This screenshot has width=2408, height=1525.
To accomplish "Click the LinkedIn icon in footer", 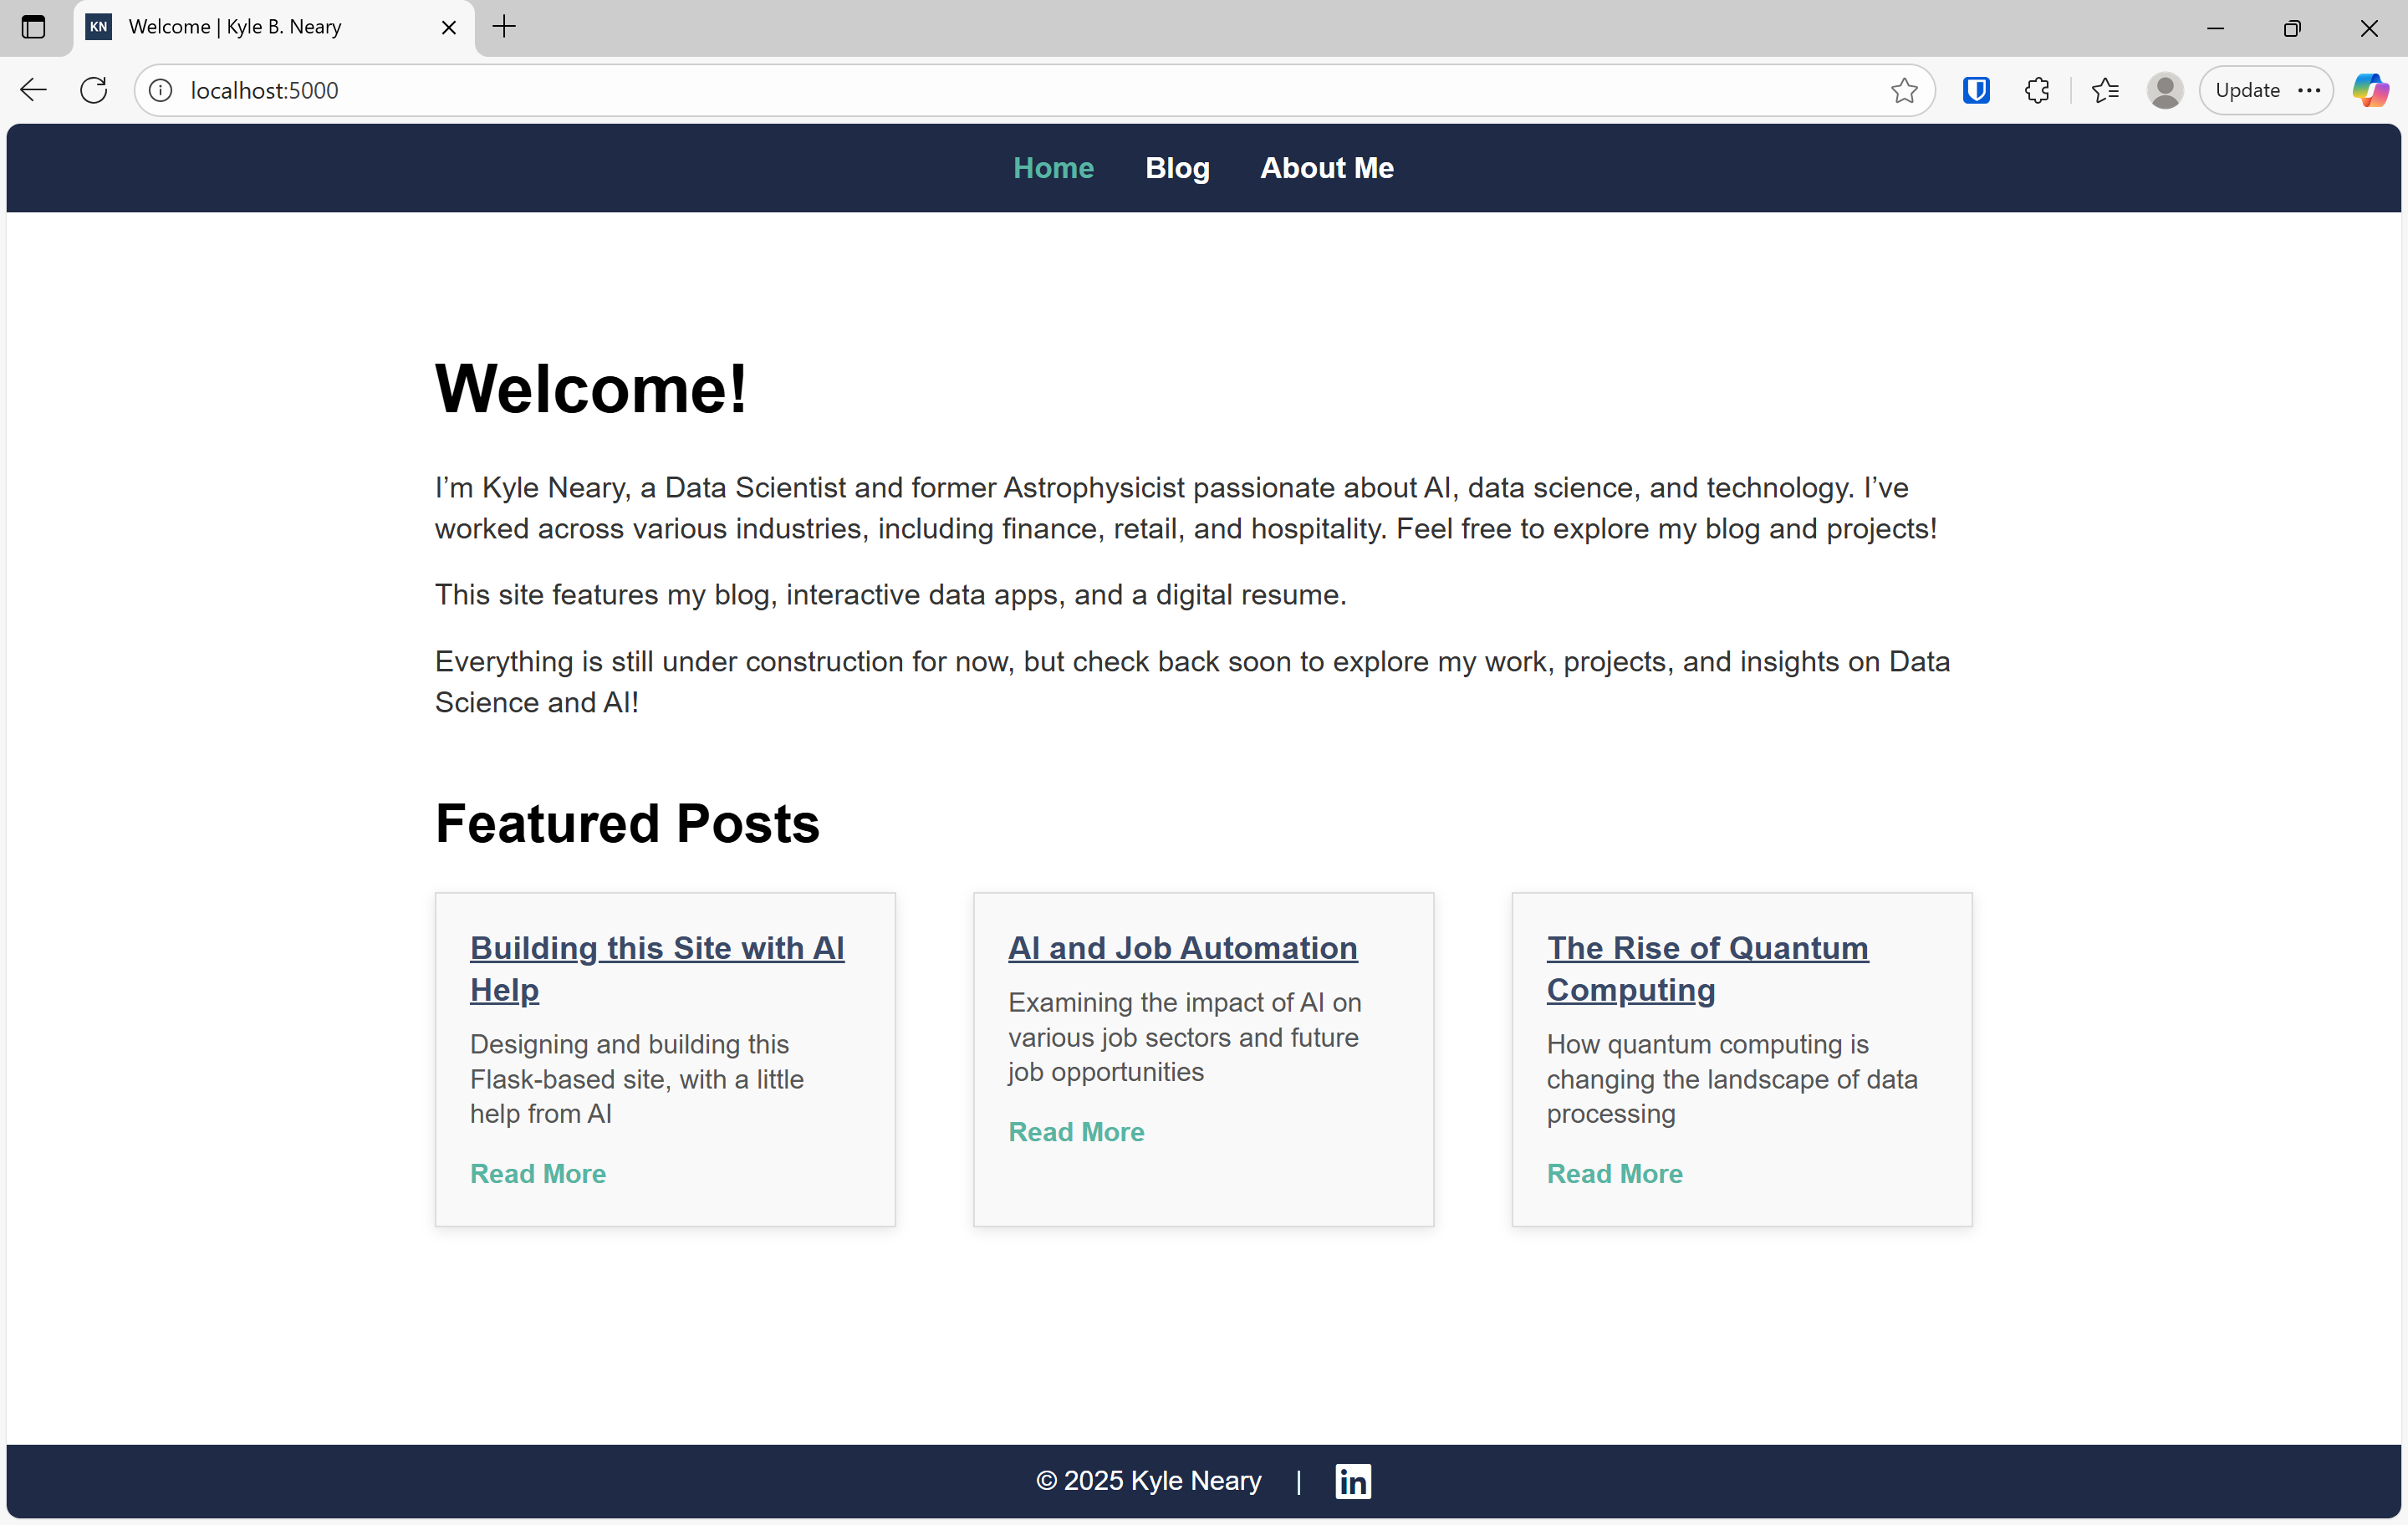I will coord(1352,1480).
